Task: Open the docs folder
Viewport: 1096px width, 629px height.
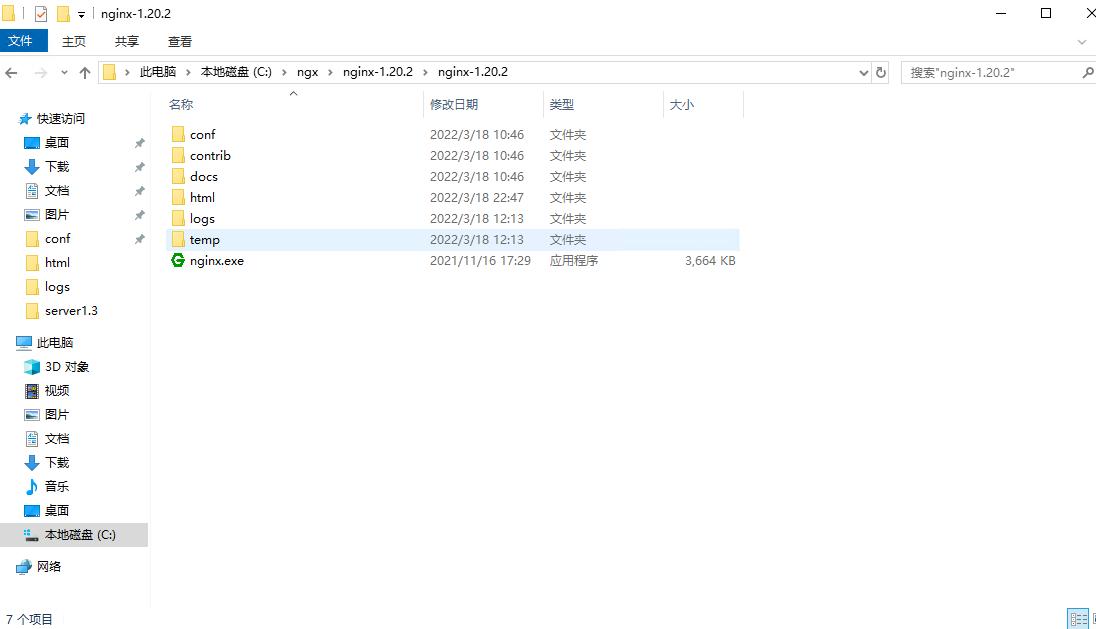Action: 204,176
